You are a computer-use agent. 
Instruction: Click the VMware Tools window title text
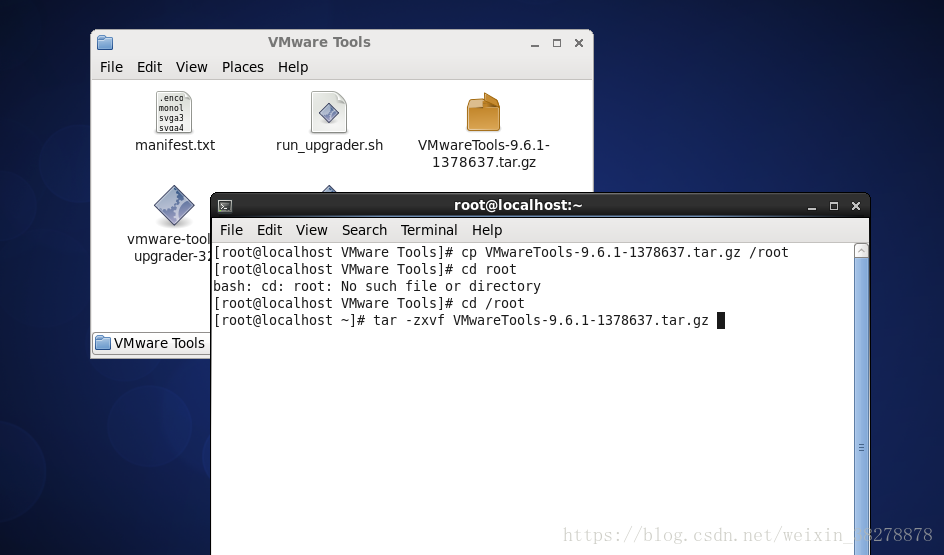click(319, 42)
